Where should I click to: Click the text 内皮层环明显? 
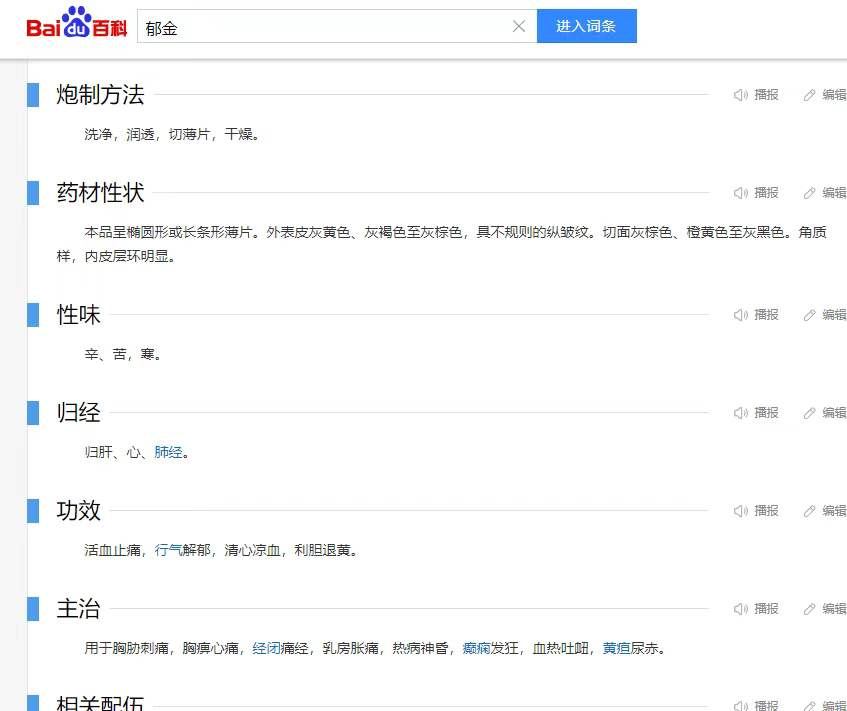pos(126,257)
